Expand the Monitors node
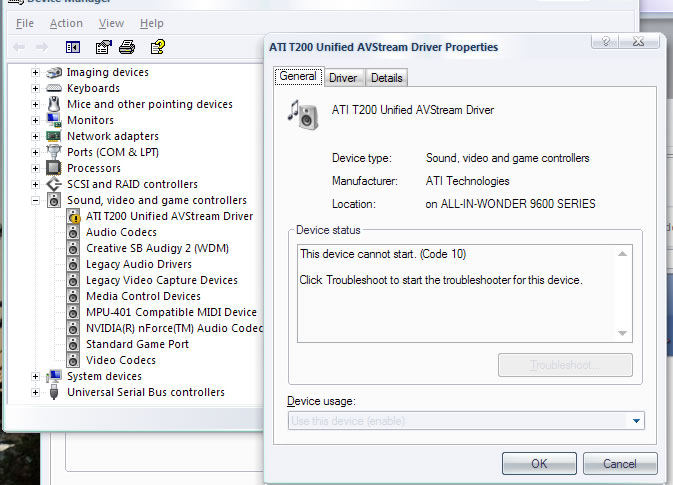673x485 pixels. [x=36, y=120]
